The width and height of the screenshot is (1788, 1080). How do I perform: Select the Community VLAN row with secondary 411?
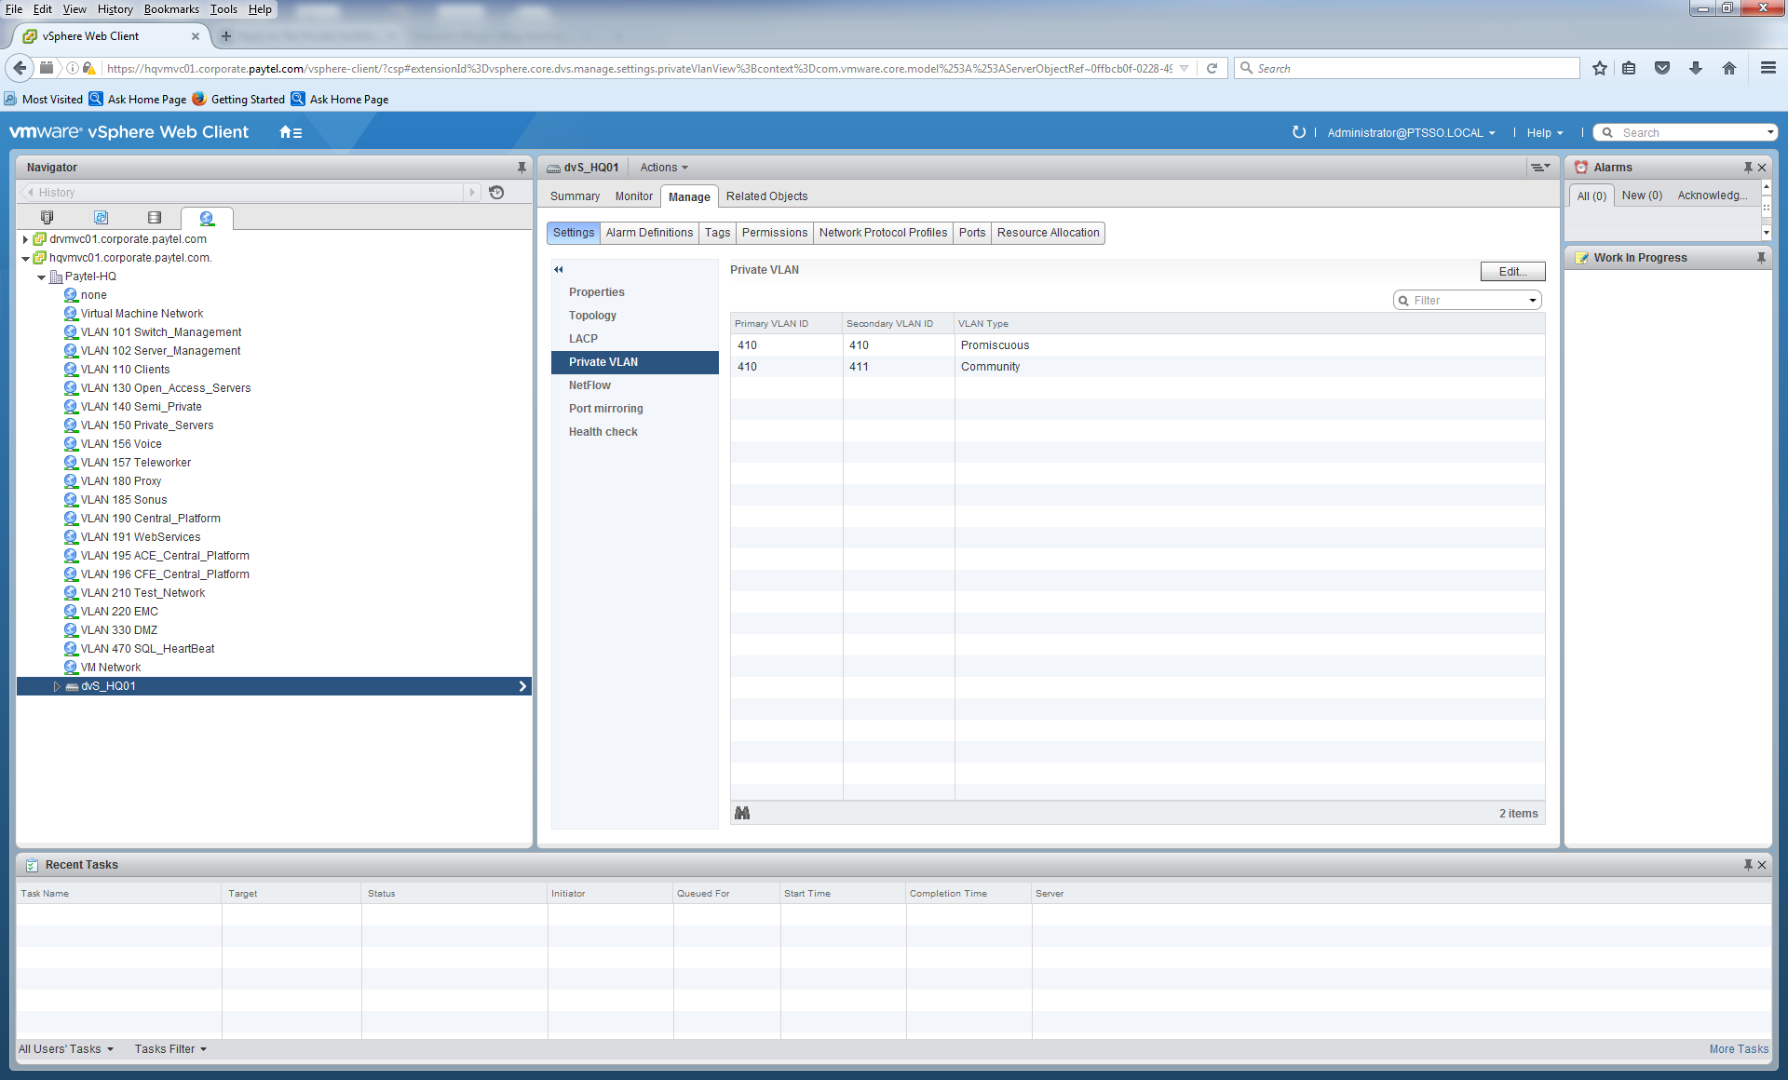click(1137, 367)
